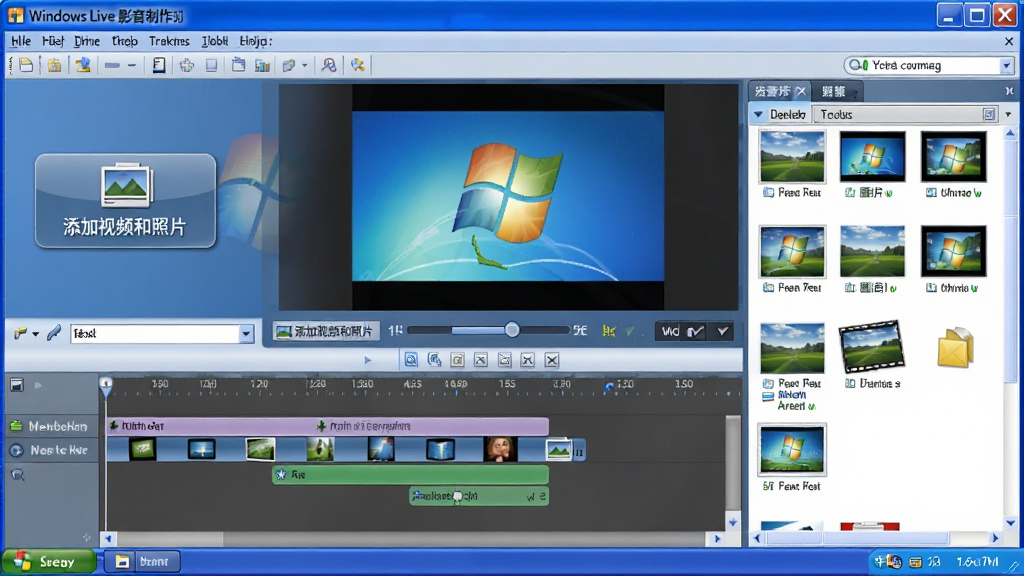Image resolution: width=1024 pixels, height=576 pixels.
Task: Toggle the checkbox icon next to 'Wd'
Action: coord(696,332)
